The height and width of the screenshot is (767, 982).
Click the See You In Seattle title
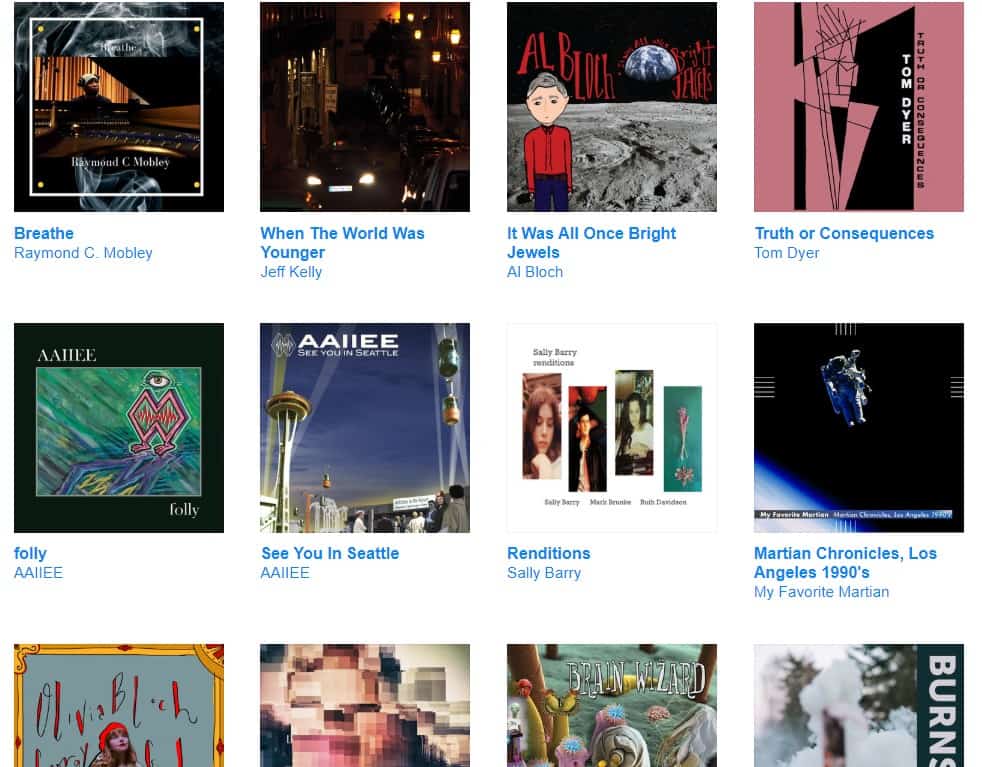click(x=330, y=553)
